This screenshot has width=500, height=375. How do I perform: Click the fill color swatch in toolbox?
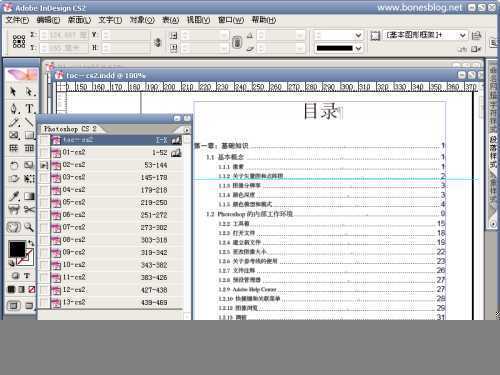click(x=17, y=249)
